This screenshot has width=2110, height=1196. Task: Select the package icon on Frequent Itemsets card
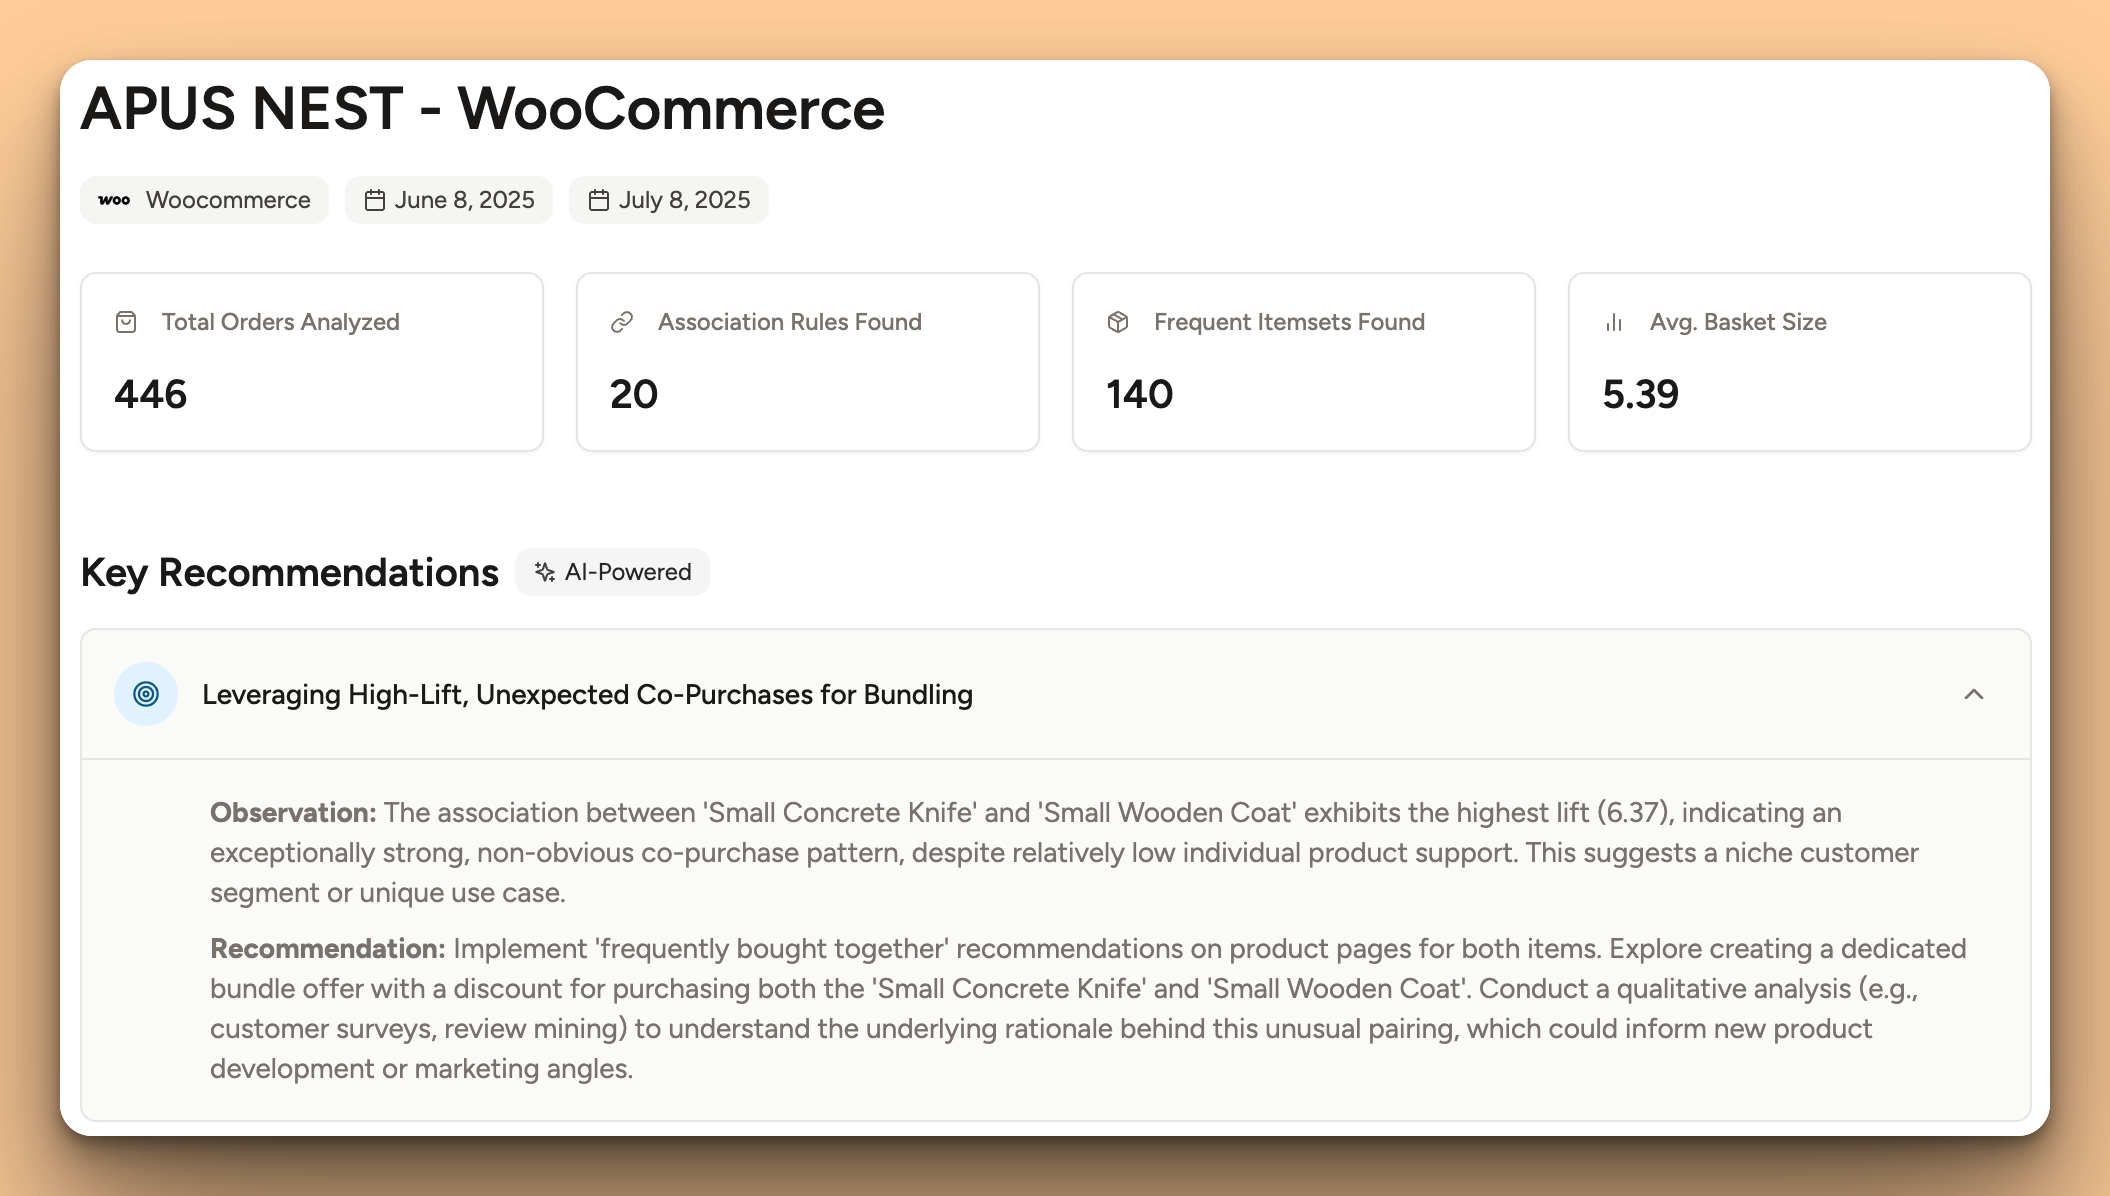tap(1117, 322)
